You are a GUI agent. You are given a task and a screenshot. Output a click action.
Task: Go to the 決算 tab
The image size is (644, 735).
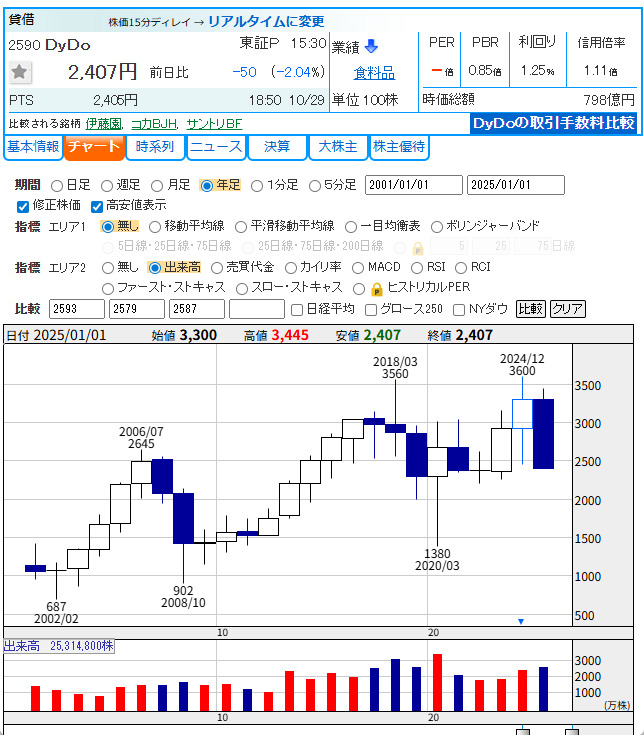277,147
